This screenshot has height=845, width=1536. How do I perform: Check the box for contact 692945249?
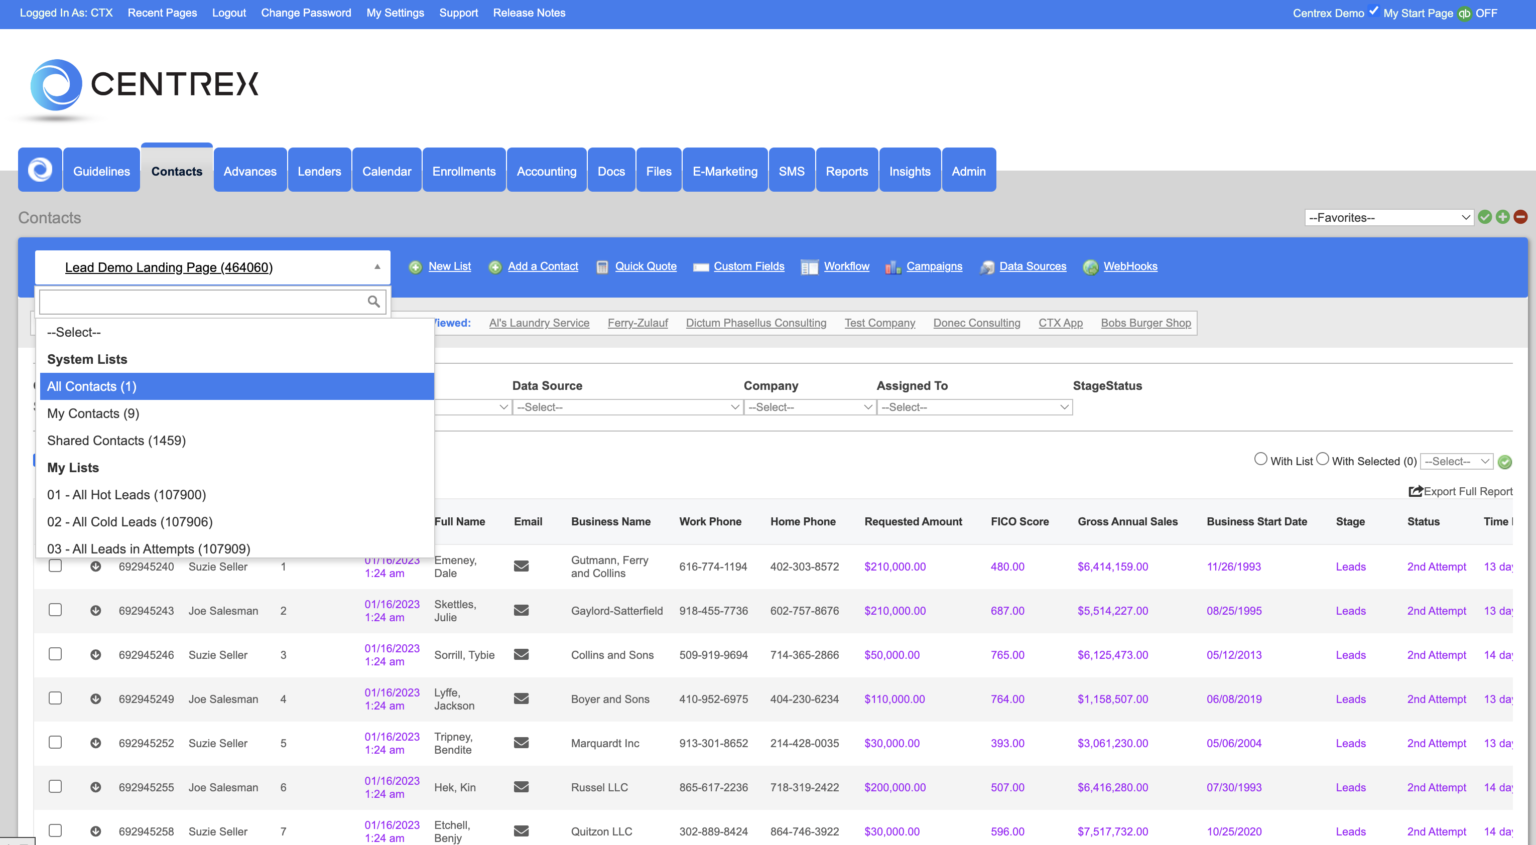pos(55,698)
